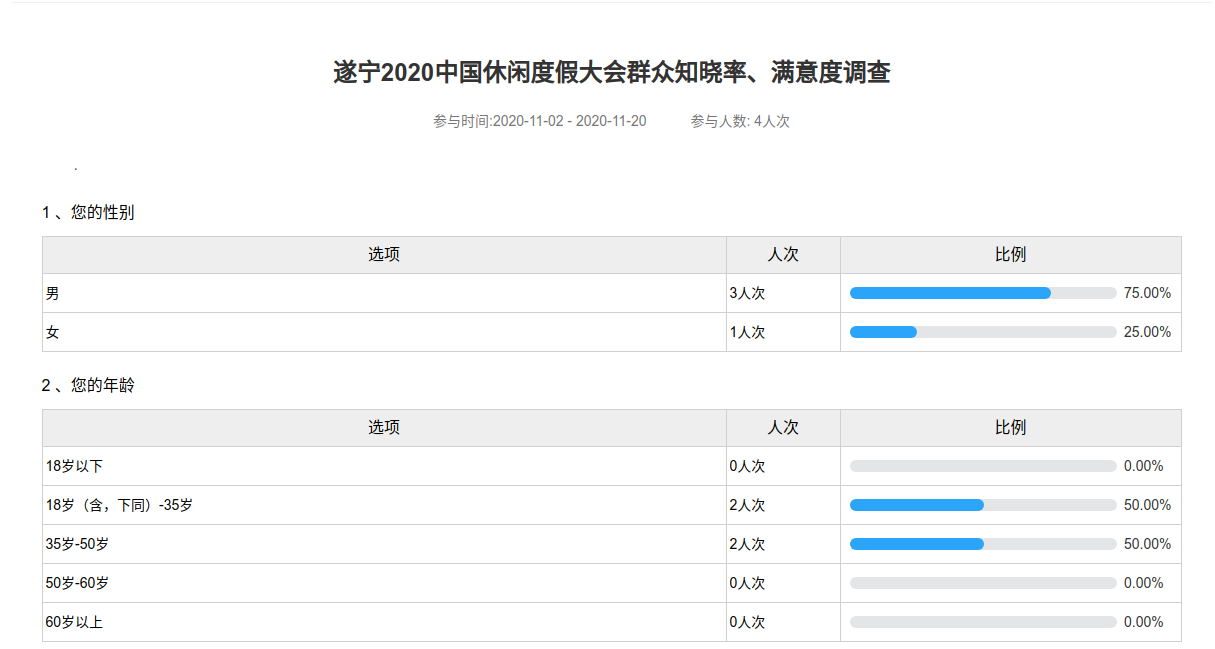Viewport: 1215px width, 649px height.
Task: Click the 选项 column header in gender table
Action: tap(384, 255)
